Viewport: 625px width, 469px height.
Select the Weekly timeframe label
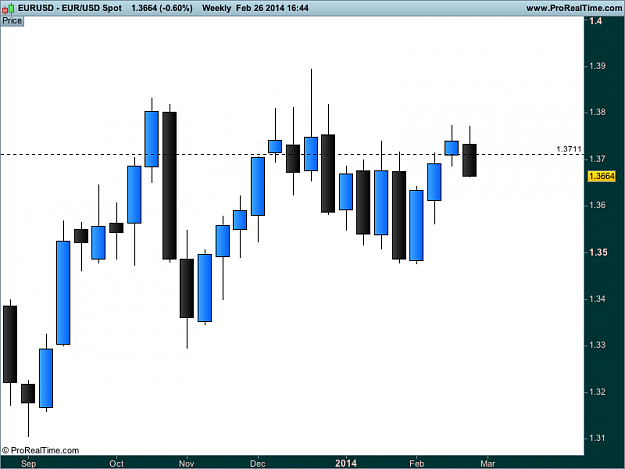pyautogui.click(x=216, y=8)
